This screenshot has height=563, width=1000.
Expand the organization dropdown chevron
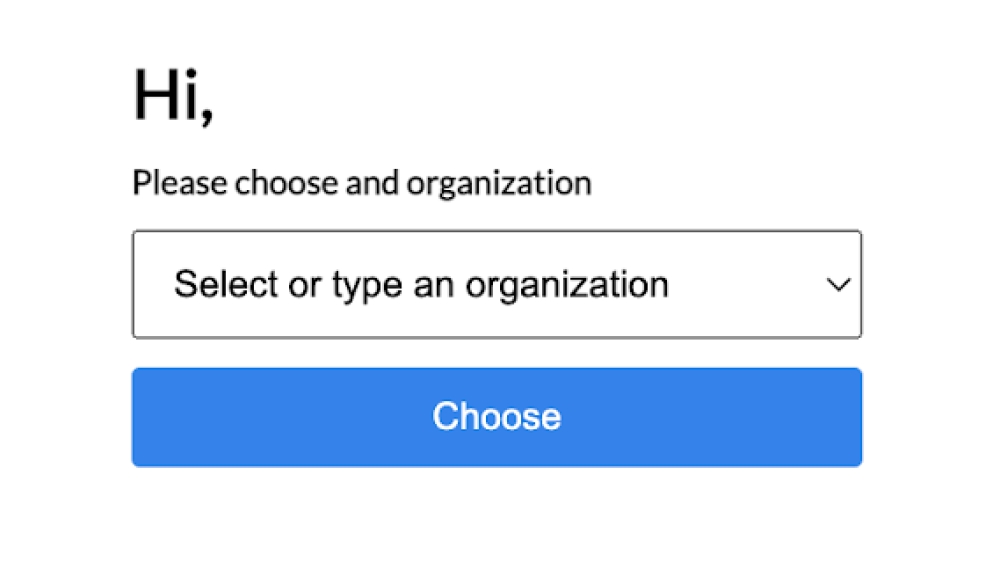click(839, 284)
